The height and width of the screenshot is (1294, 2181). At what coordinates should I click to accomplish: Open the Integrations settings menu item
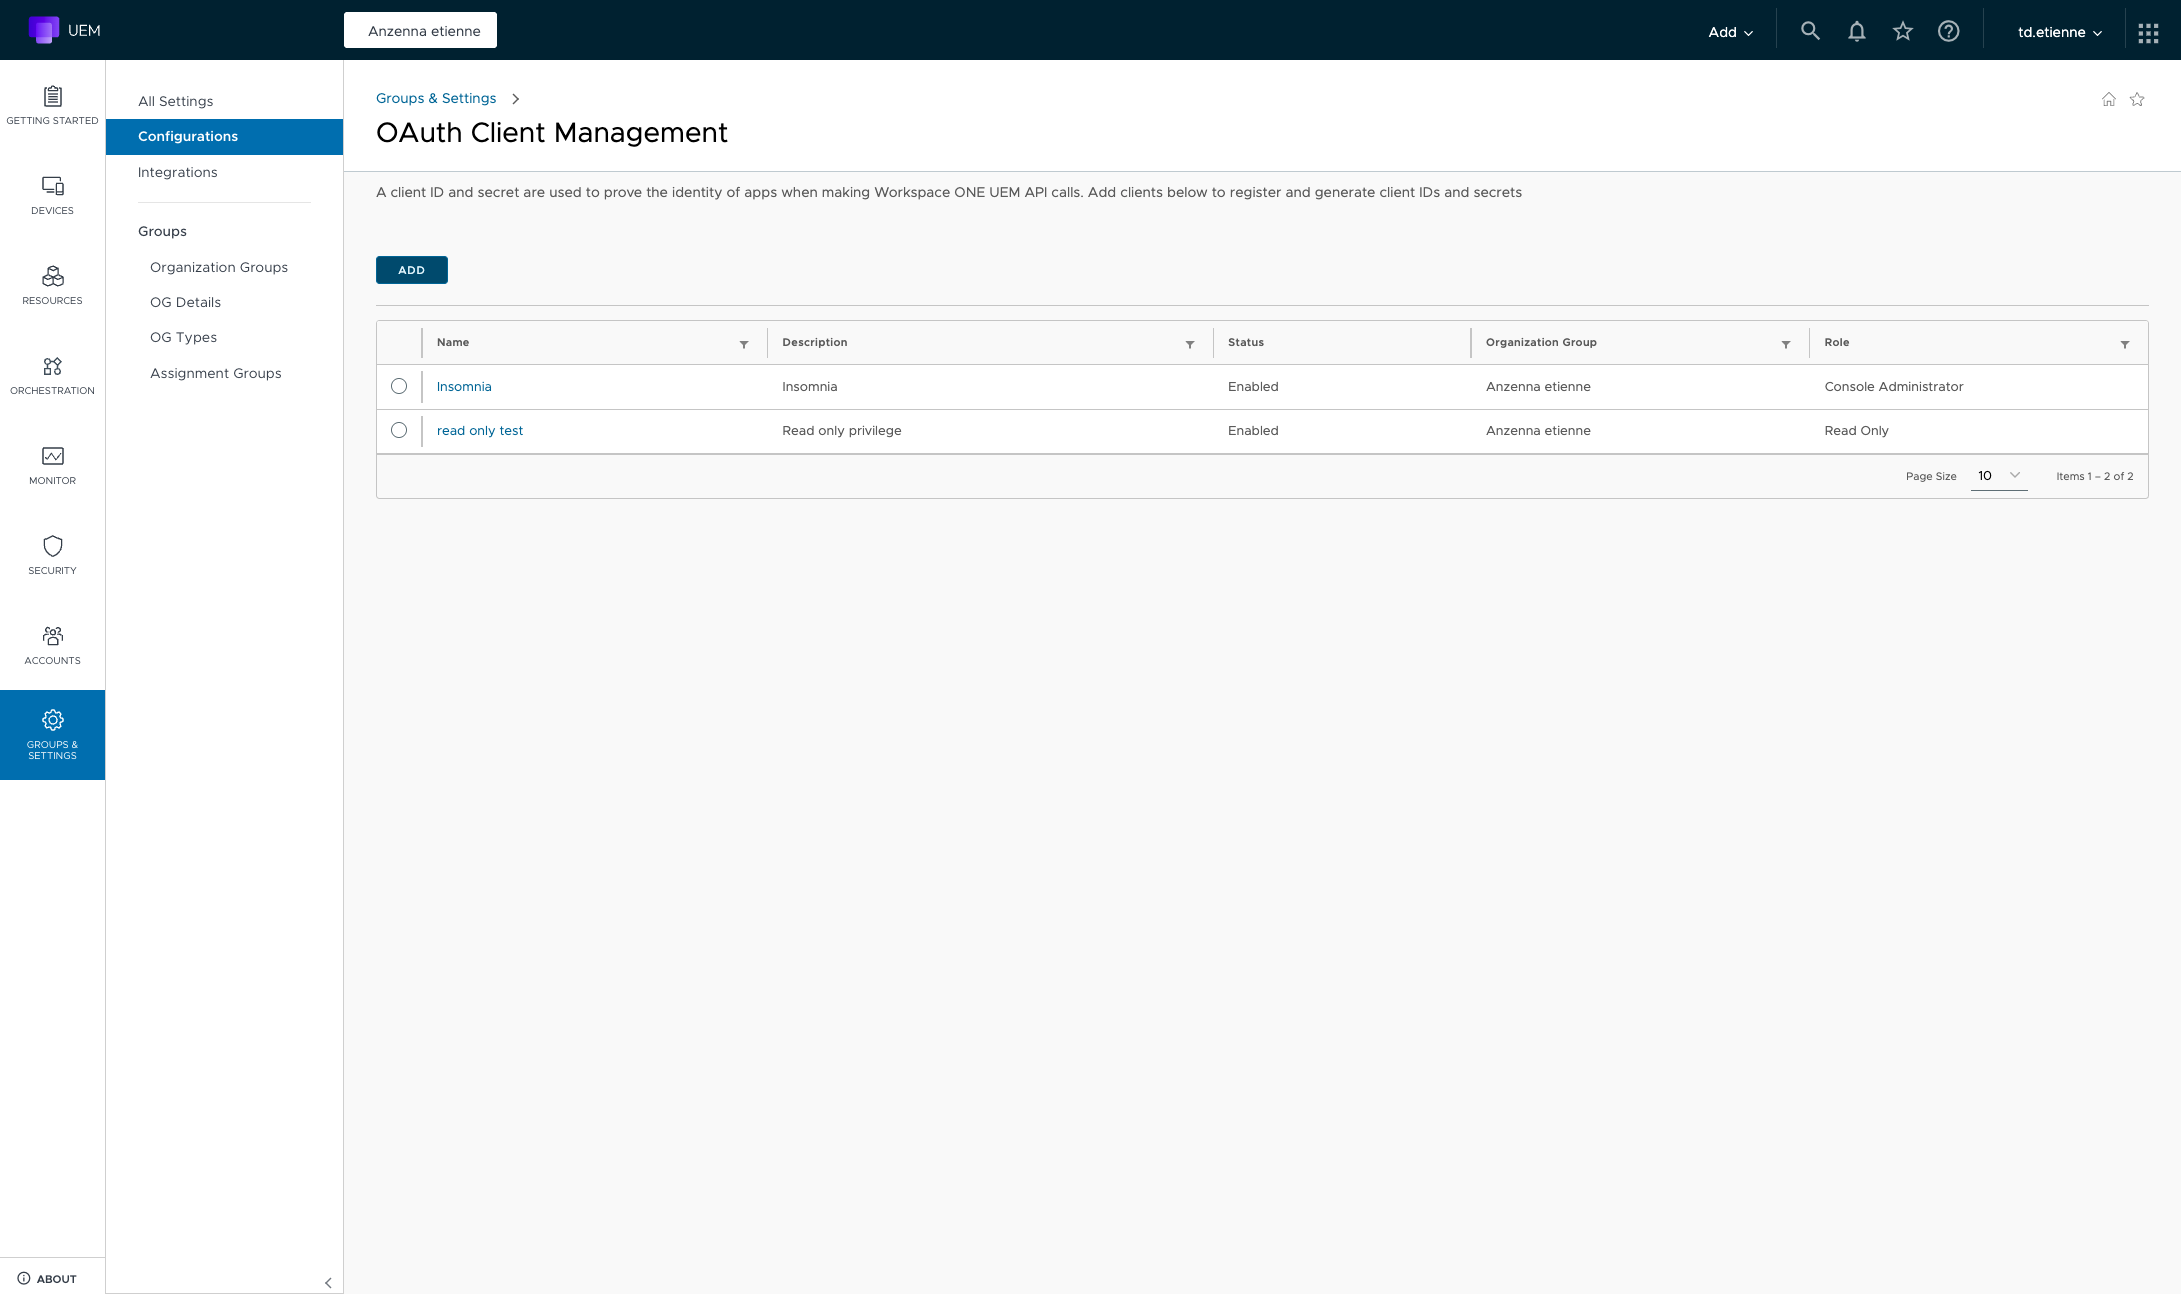pos(178,172)
